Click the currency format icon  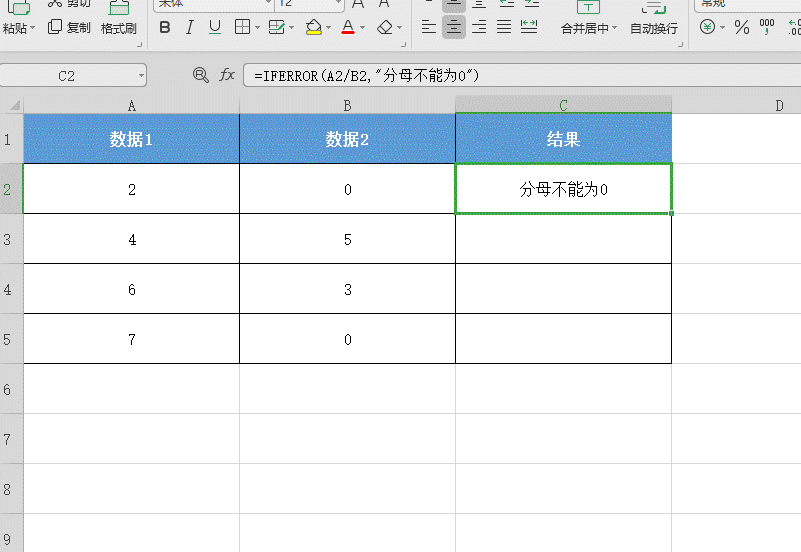click(x=708, y=27)
